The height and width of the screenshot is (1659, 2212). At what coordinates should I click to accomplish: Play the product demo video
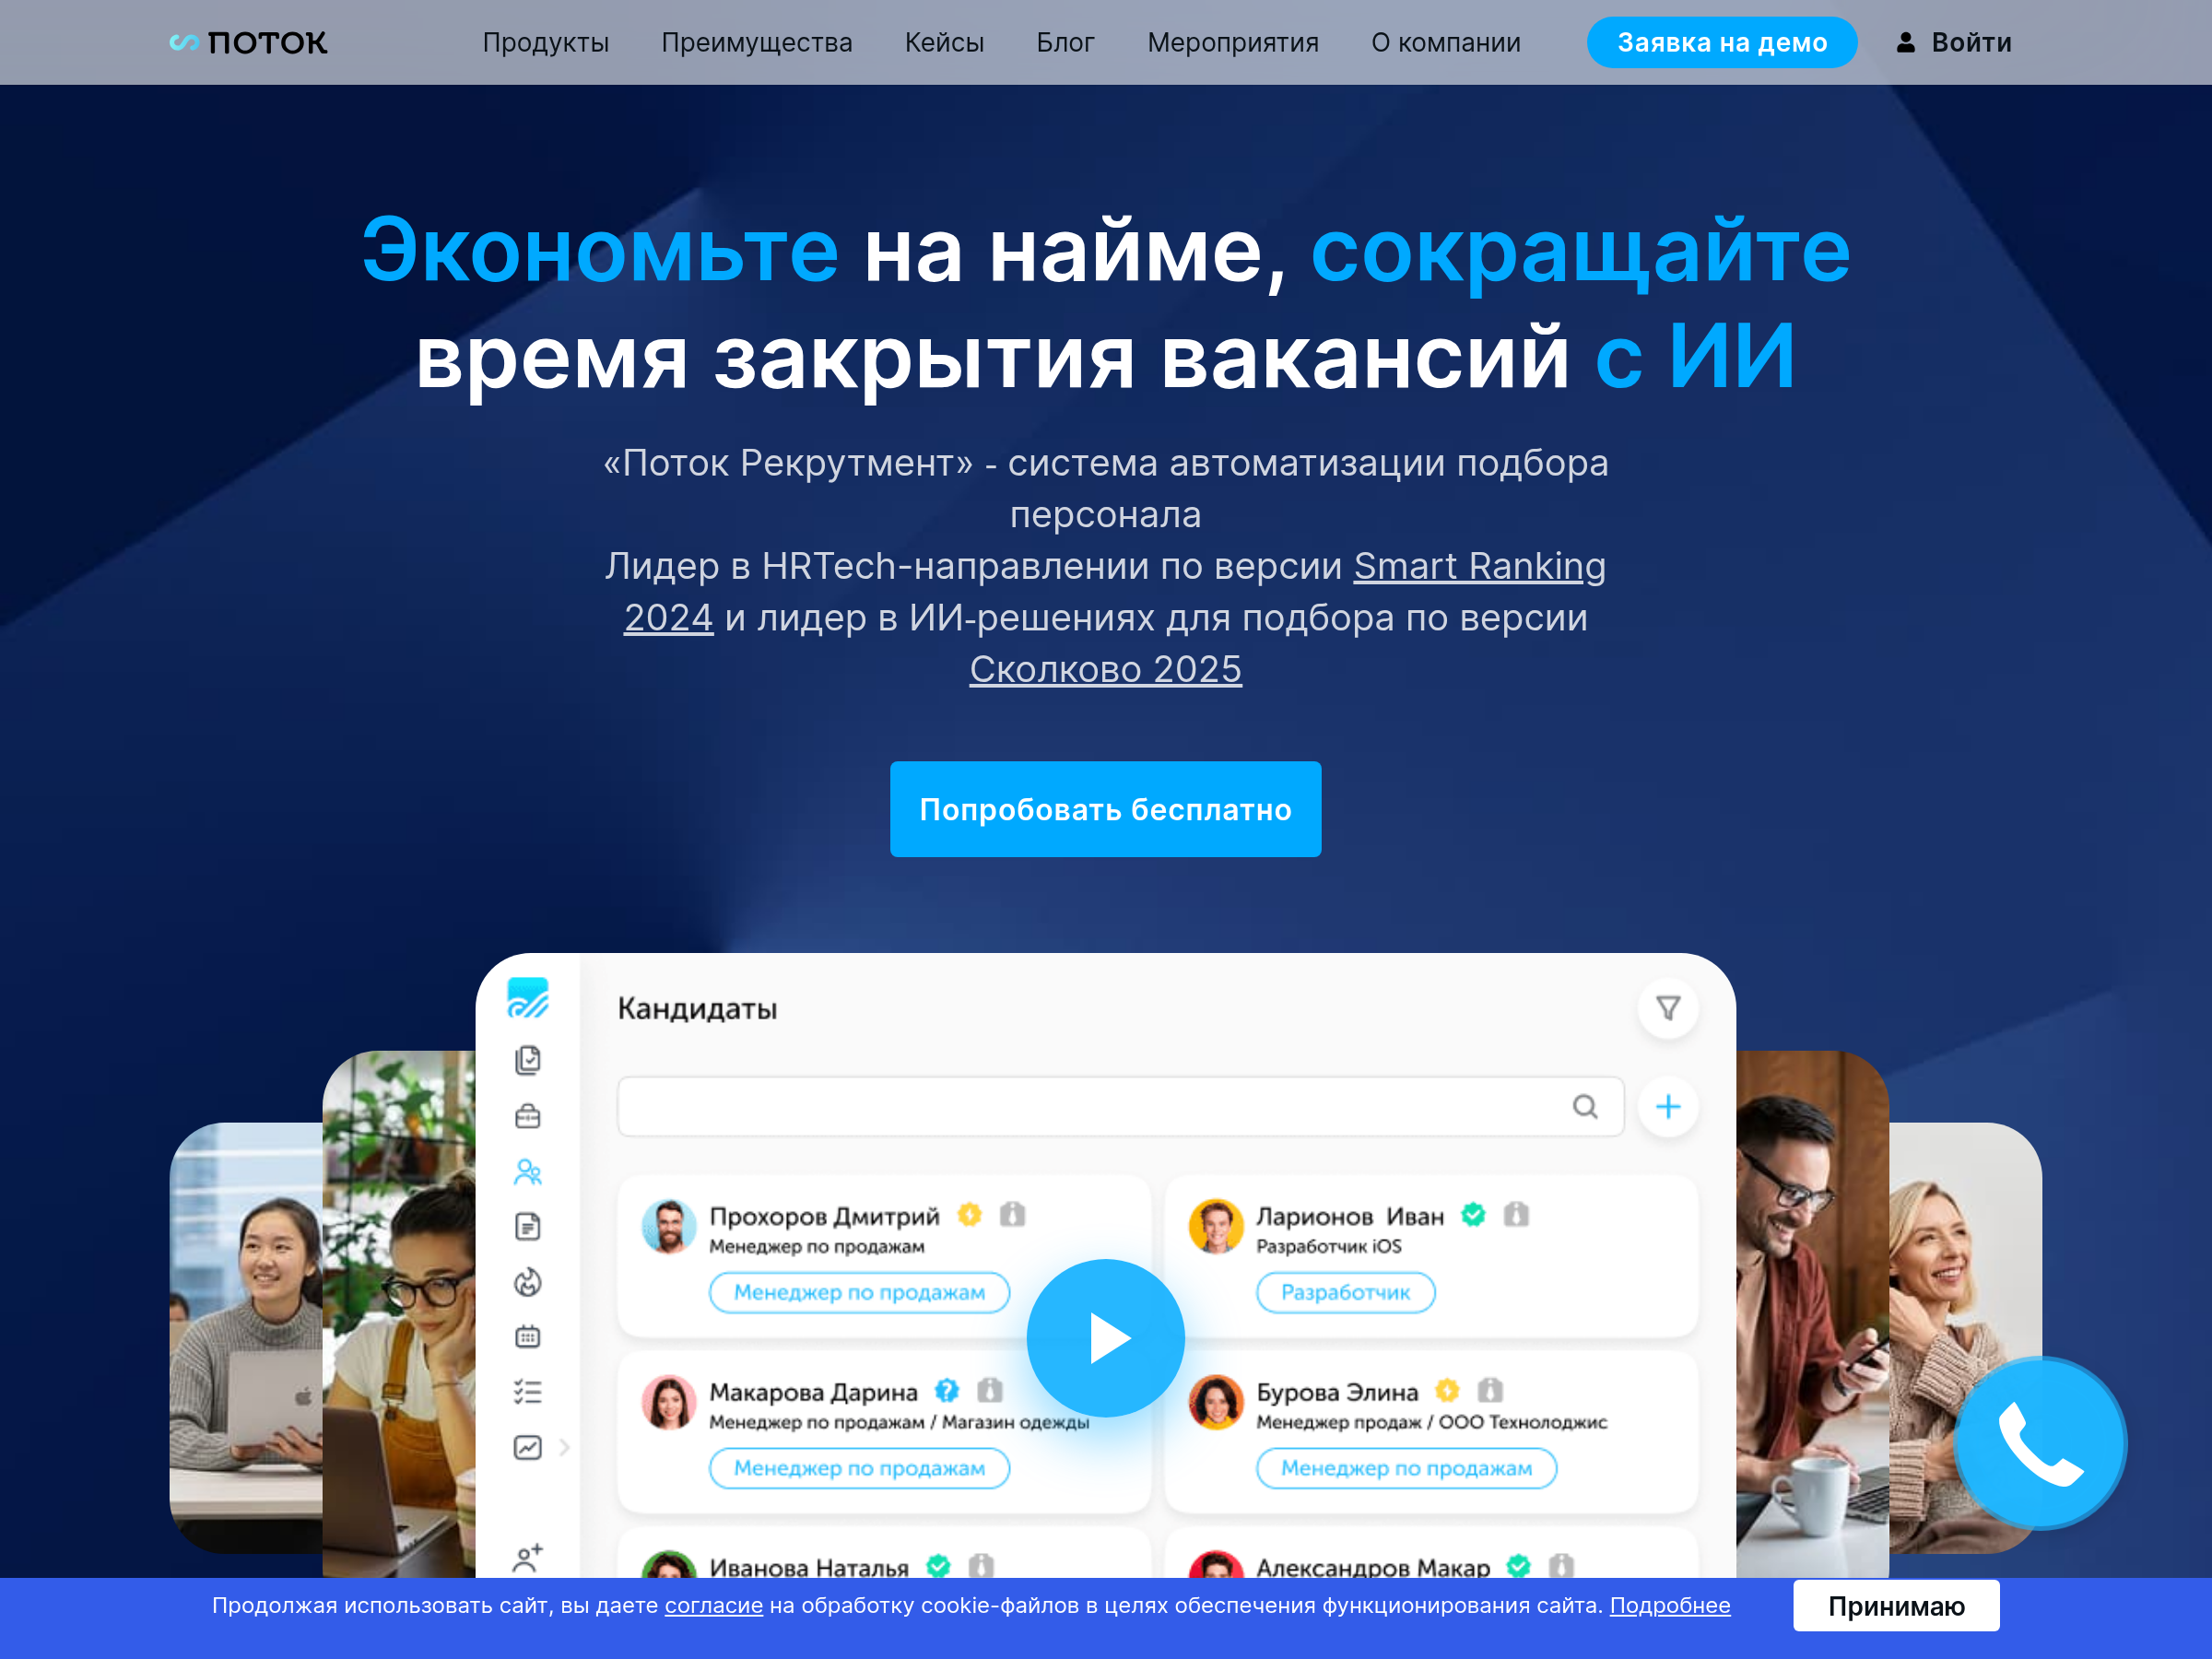(x=1105, y=1338)
